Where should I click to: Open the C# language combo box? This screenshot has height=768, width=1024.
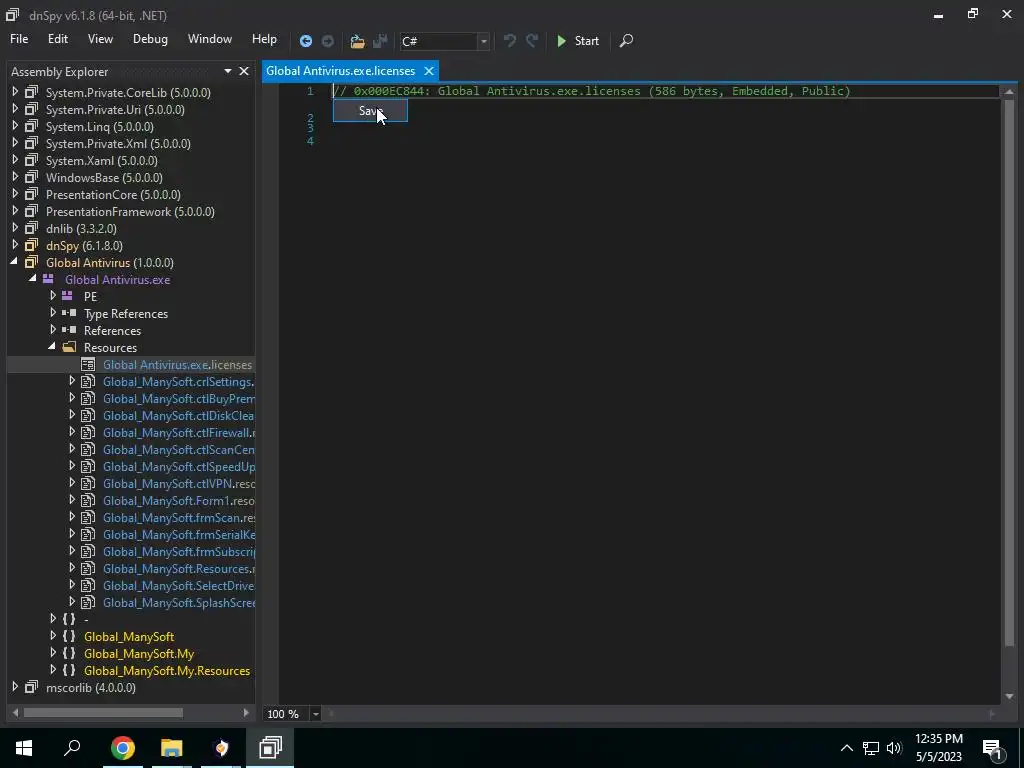(x=445, y=41)
